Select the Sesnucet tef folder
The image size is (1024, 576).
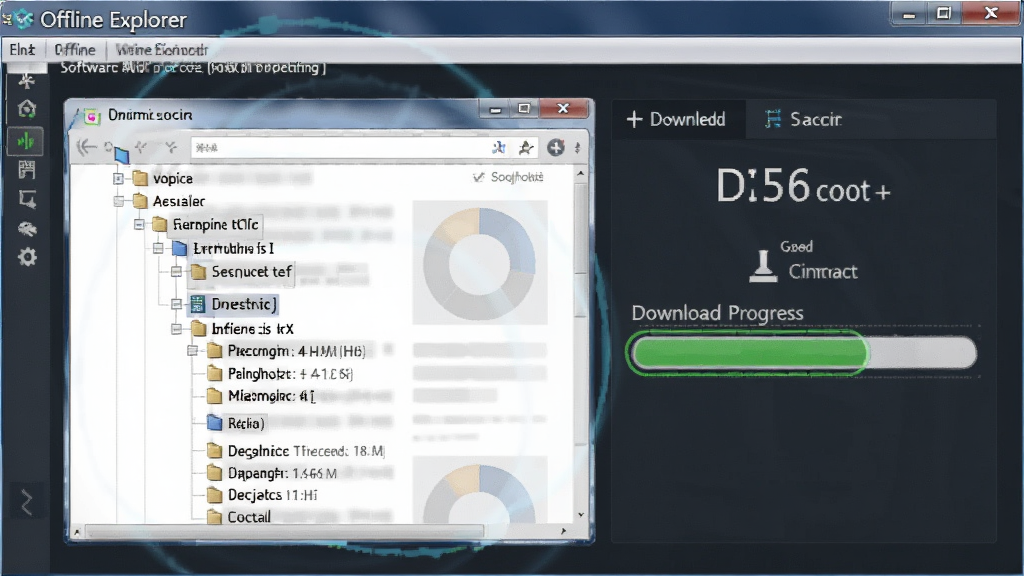click(x=242, y=272)
